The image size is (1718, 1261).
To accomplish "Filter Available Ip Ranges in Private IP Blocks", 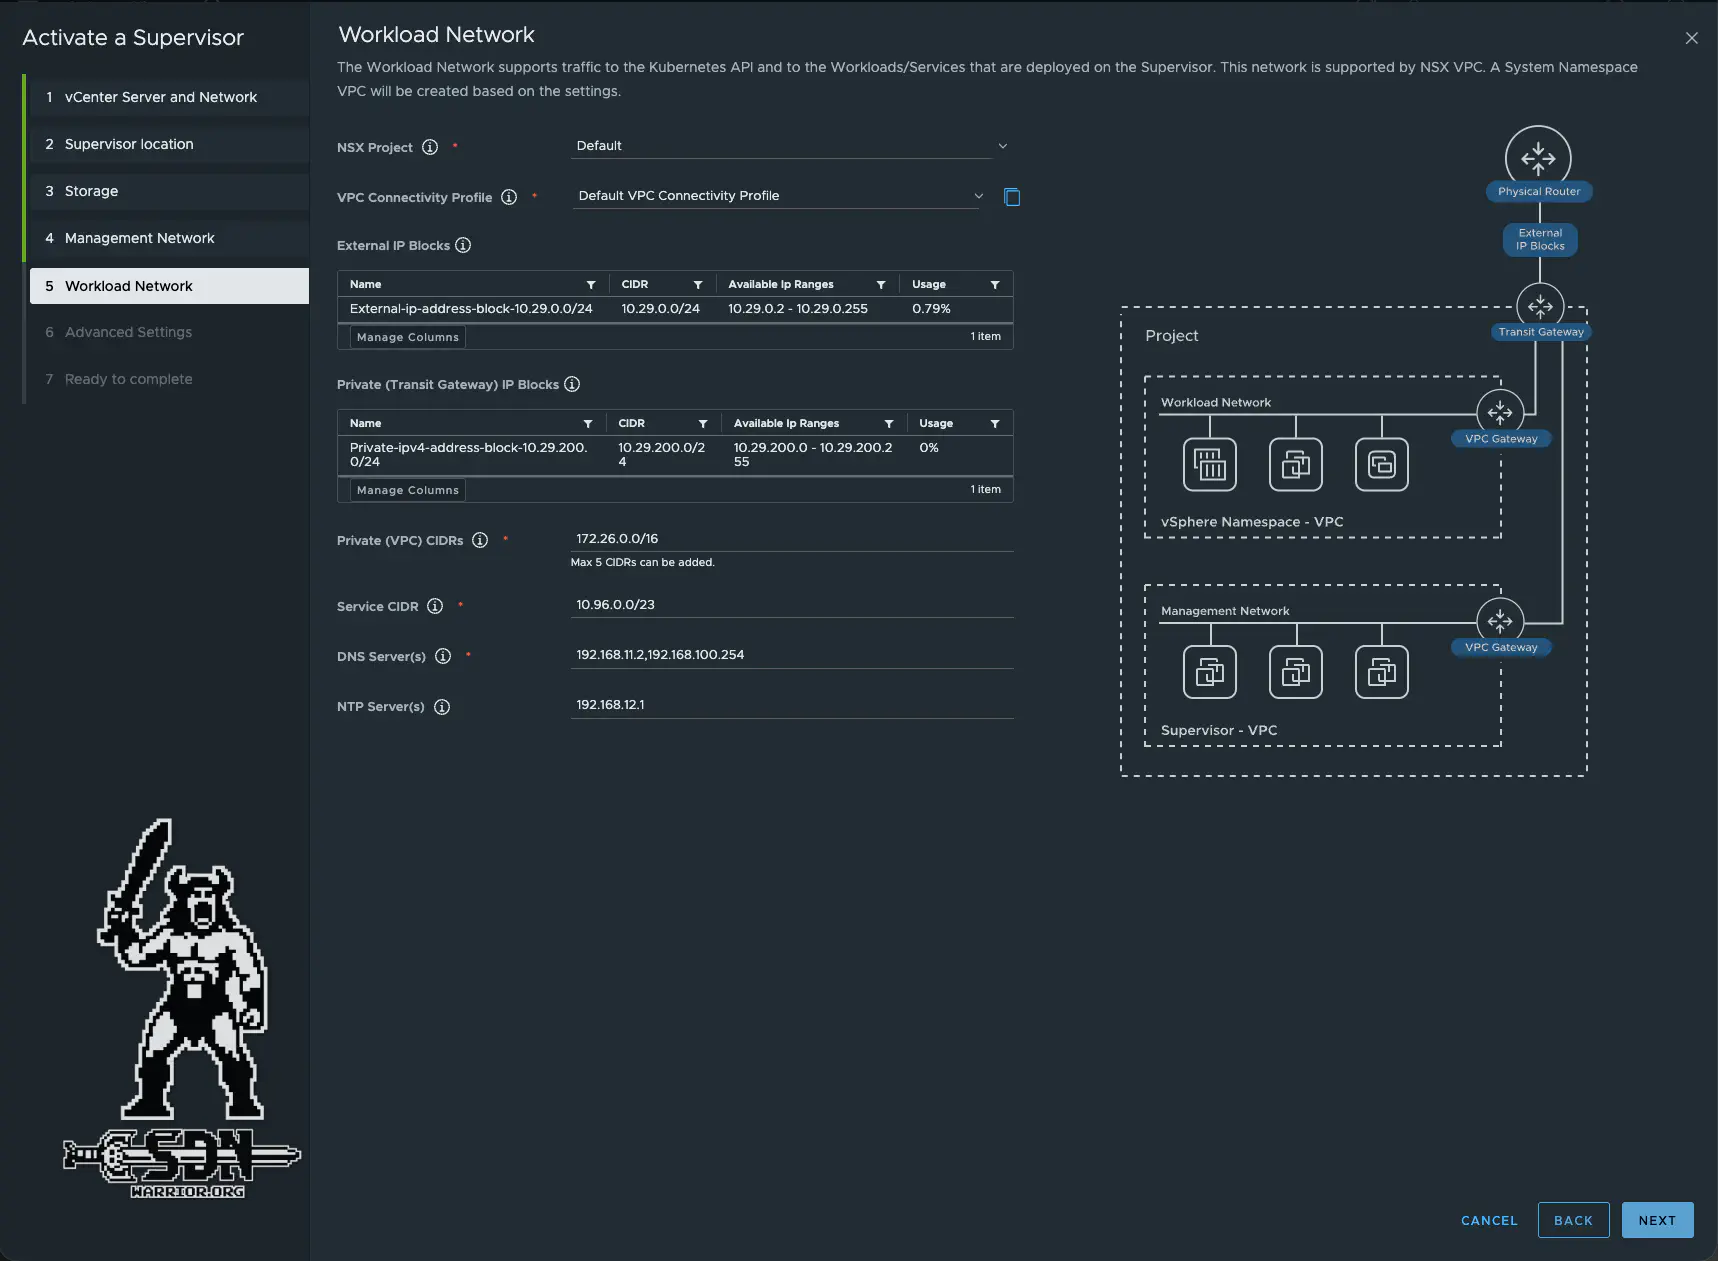I will click(888, 423).
